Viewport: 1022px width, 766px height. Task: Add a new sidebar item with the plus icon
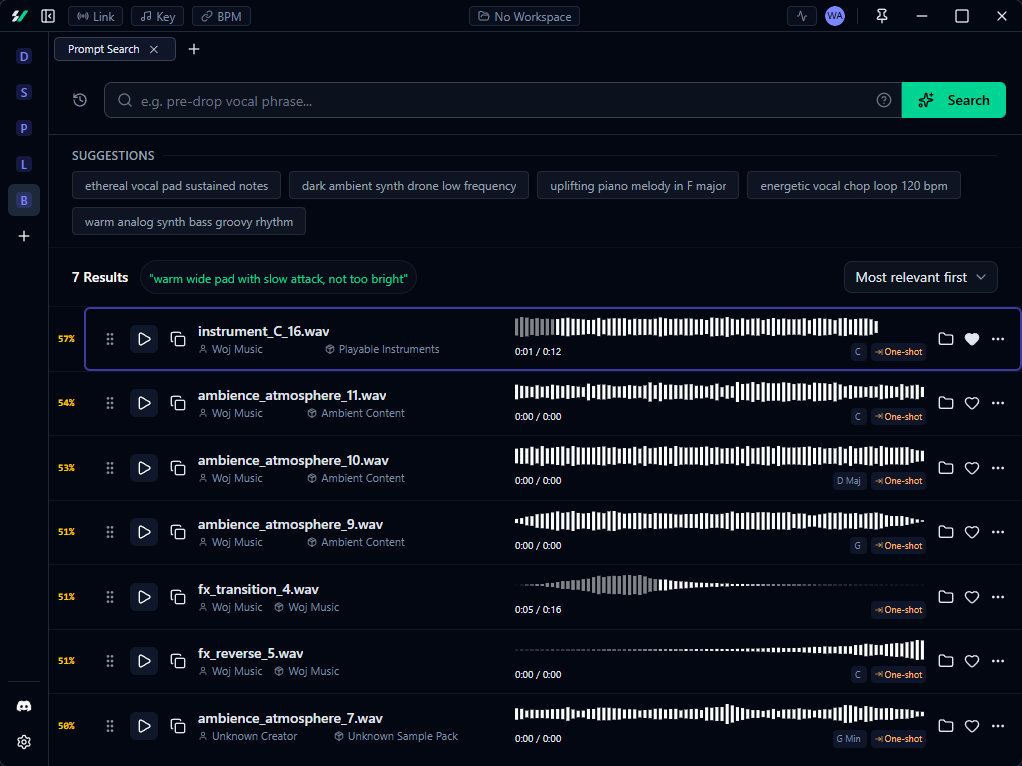click(23, 236)
